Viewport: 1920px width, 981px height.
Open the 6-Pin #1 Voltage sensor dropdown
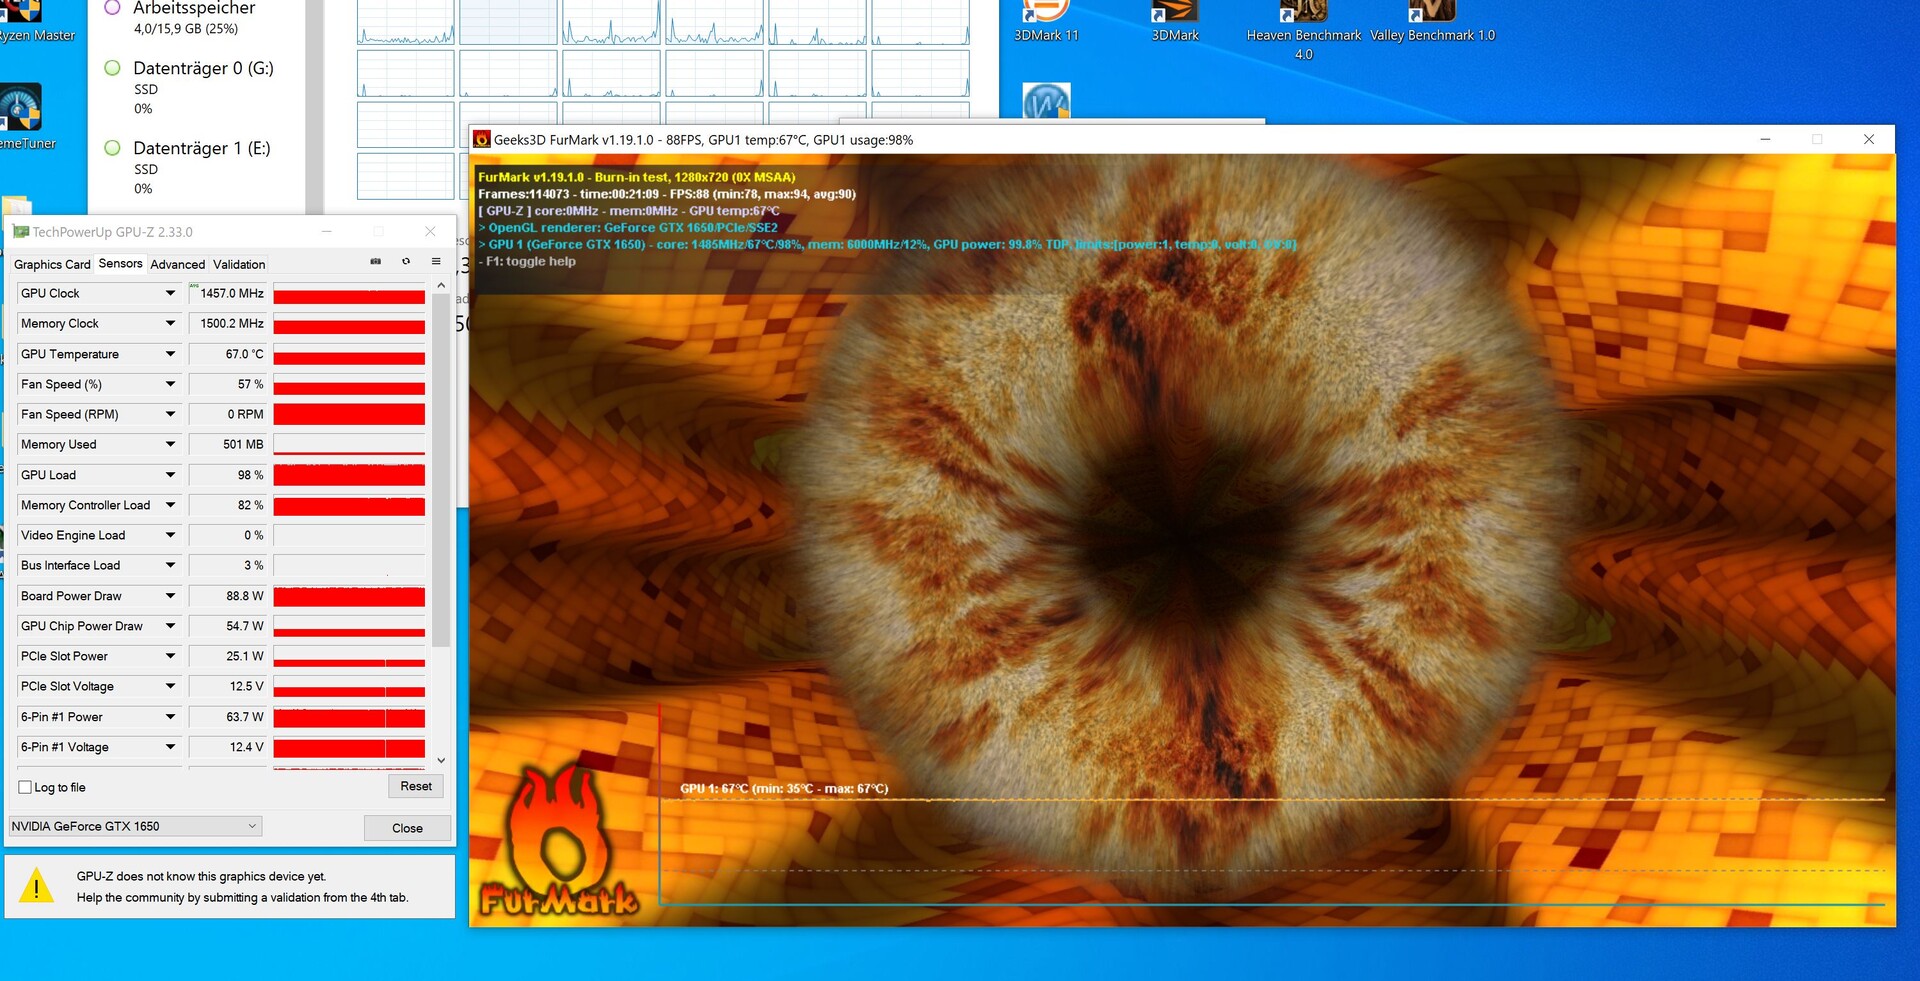[x=170, y=747]
